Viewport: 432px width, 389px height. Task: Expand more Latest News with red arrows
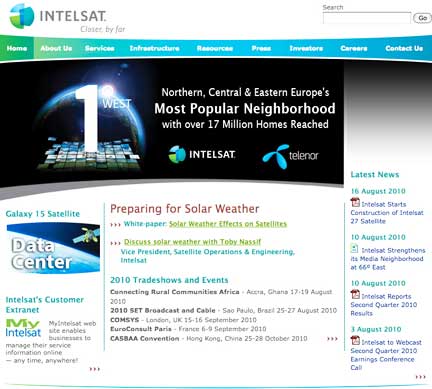tap(420, 377)
